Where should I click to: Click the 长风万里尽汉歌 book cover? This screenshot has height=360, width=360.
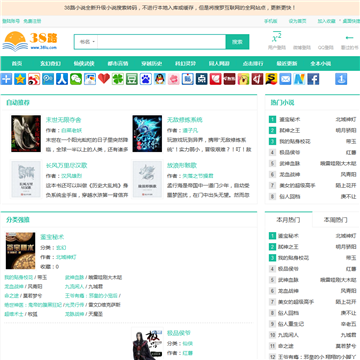pos(26,179)
